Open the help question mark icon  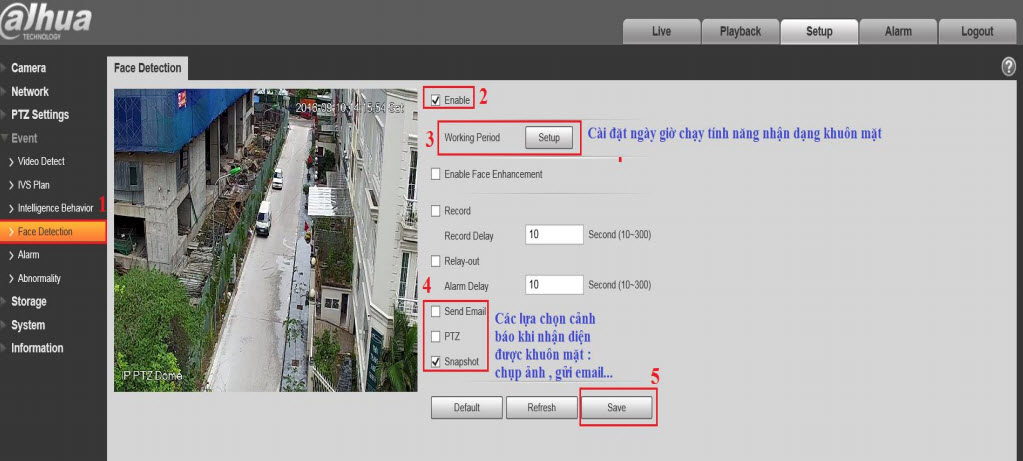[x=1009, y=66]
